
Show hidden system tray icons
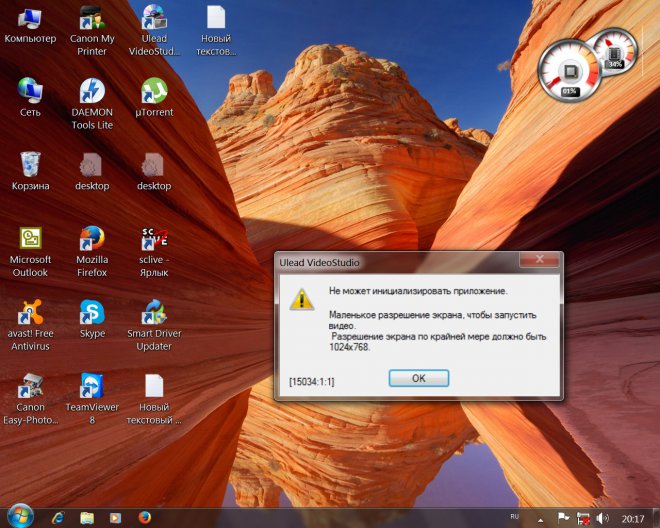(x=541, y=518)
